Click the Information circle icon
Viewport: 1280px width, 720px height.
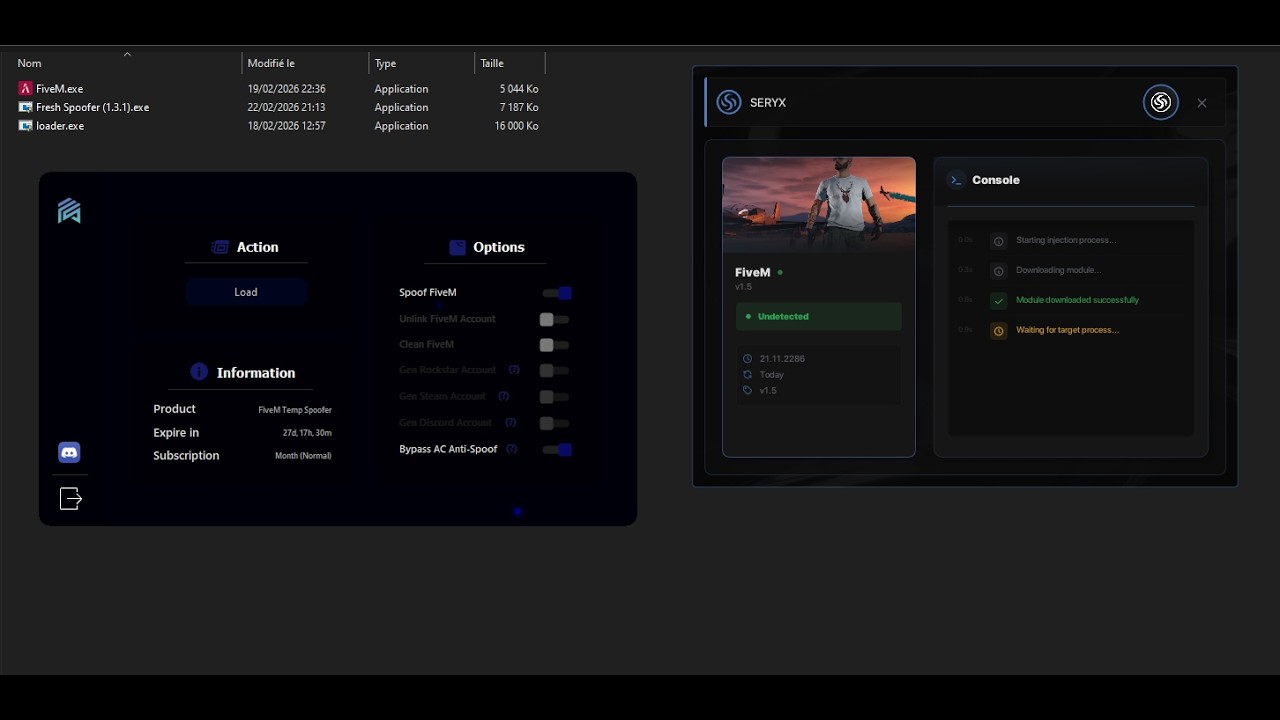tap(199, 372)
